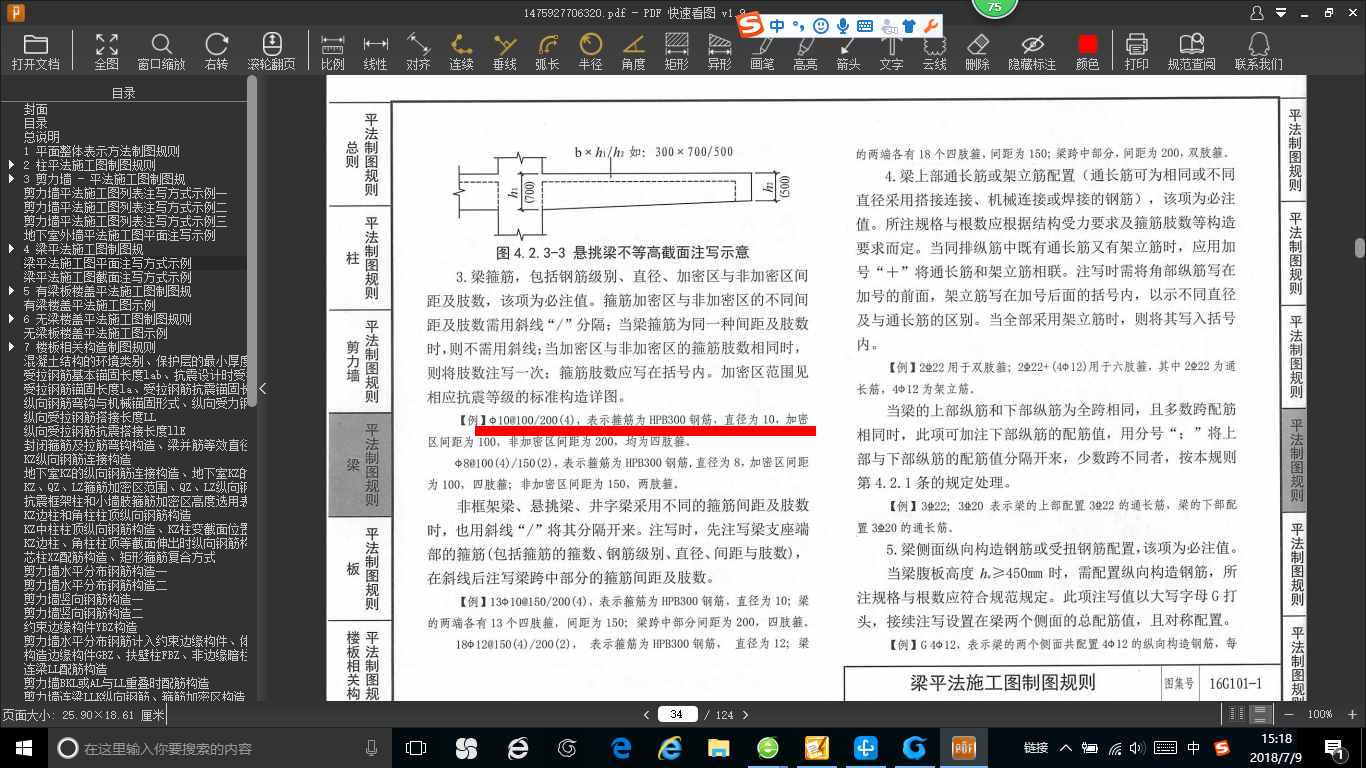This screenshot has width=1366, height=768.
Task: Print the document with 打印
Action: point(1136,52)
